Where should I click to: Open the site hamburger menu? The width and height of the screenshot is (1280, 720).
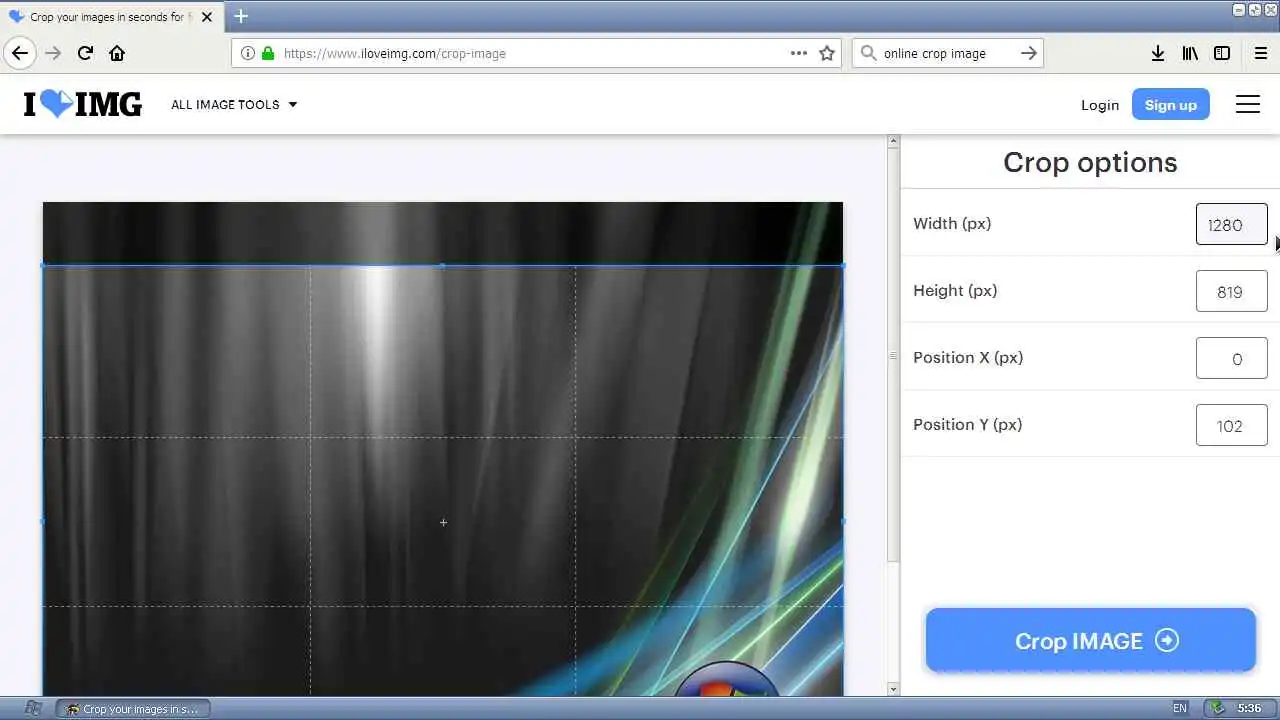coord(1248,104)
